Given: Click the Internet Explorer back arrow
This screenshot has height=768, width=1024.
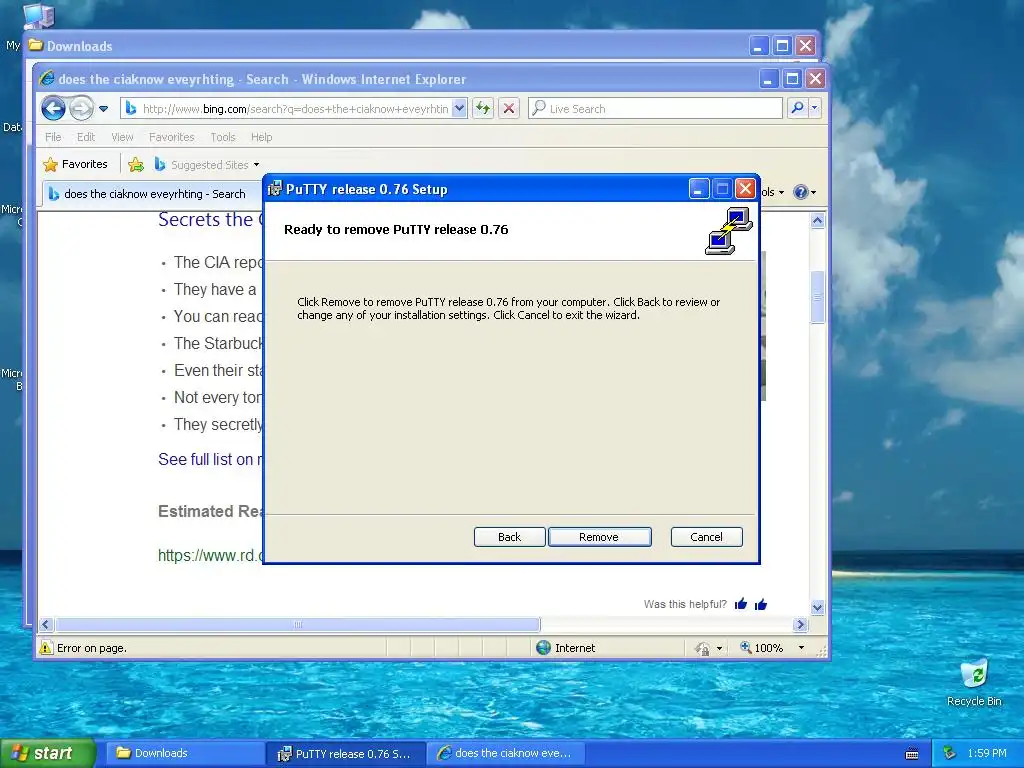Looking at the screenshot, I should 54,108.
